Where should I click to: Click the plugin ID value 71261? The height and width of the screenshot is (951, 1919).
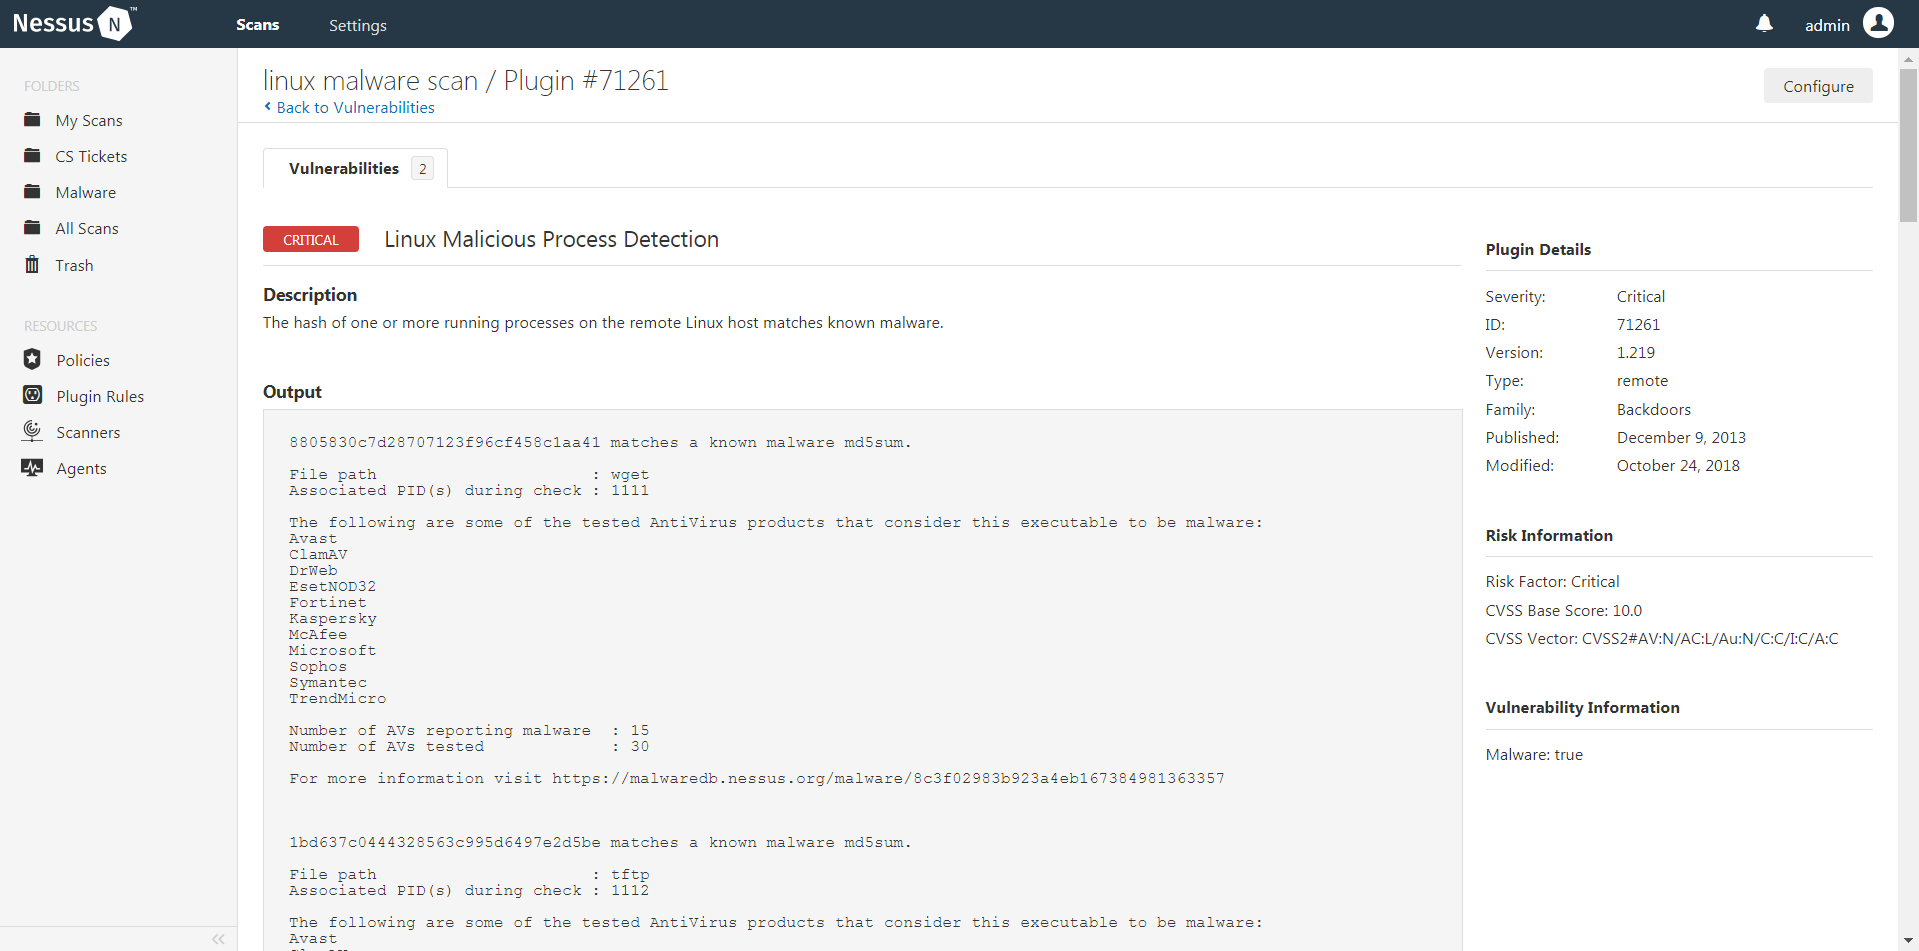(x=1638, y=324)
